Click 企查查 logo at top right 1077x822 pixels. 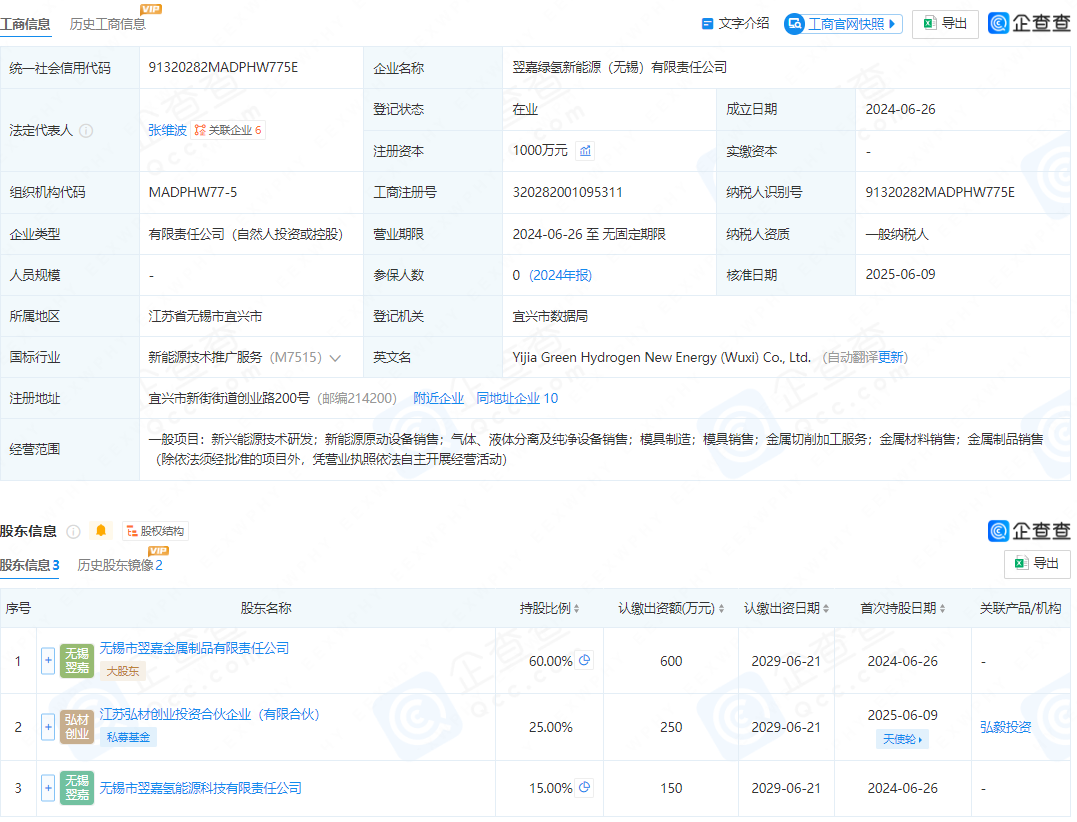point(1029,23)
